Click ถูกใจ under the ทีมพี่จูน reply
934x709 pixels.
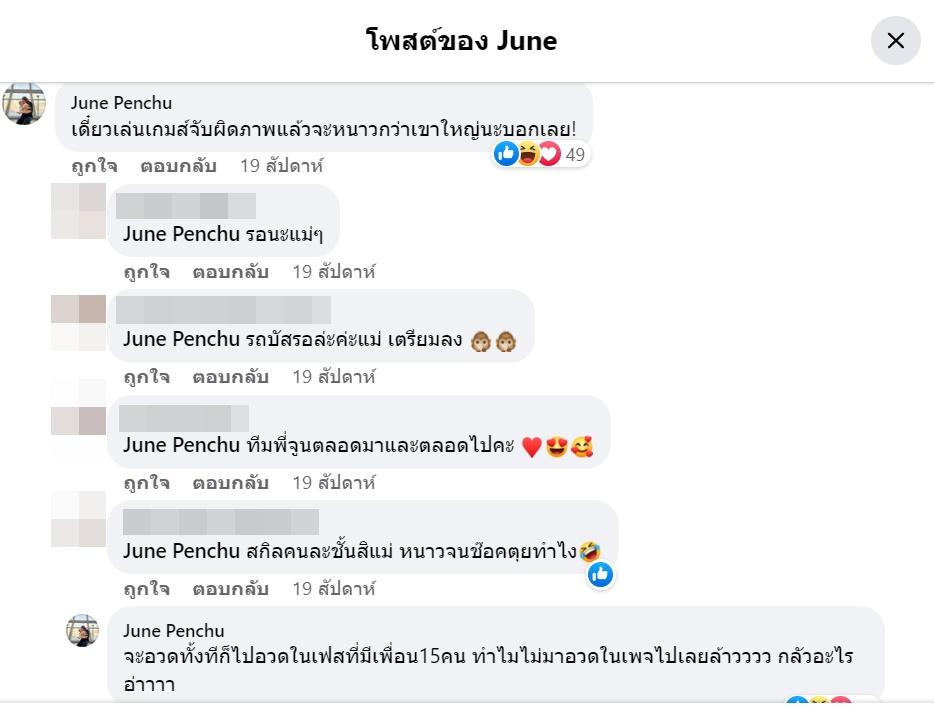click(146, 483)
